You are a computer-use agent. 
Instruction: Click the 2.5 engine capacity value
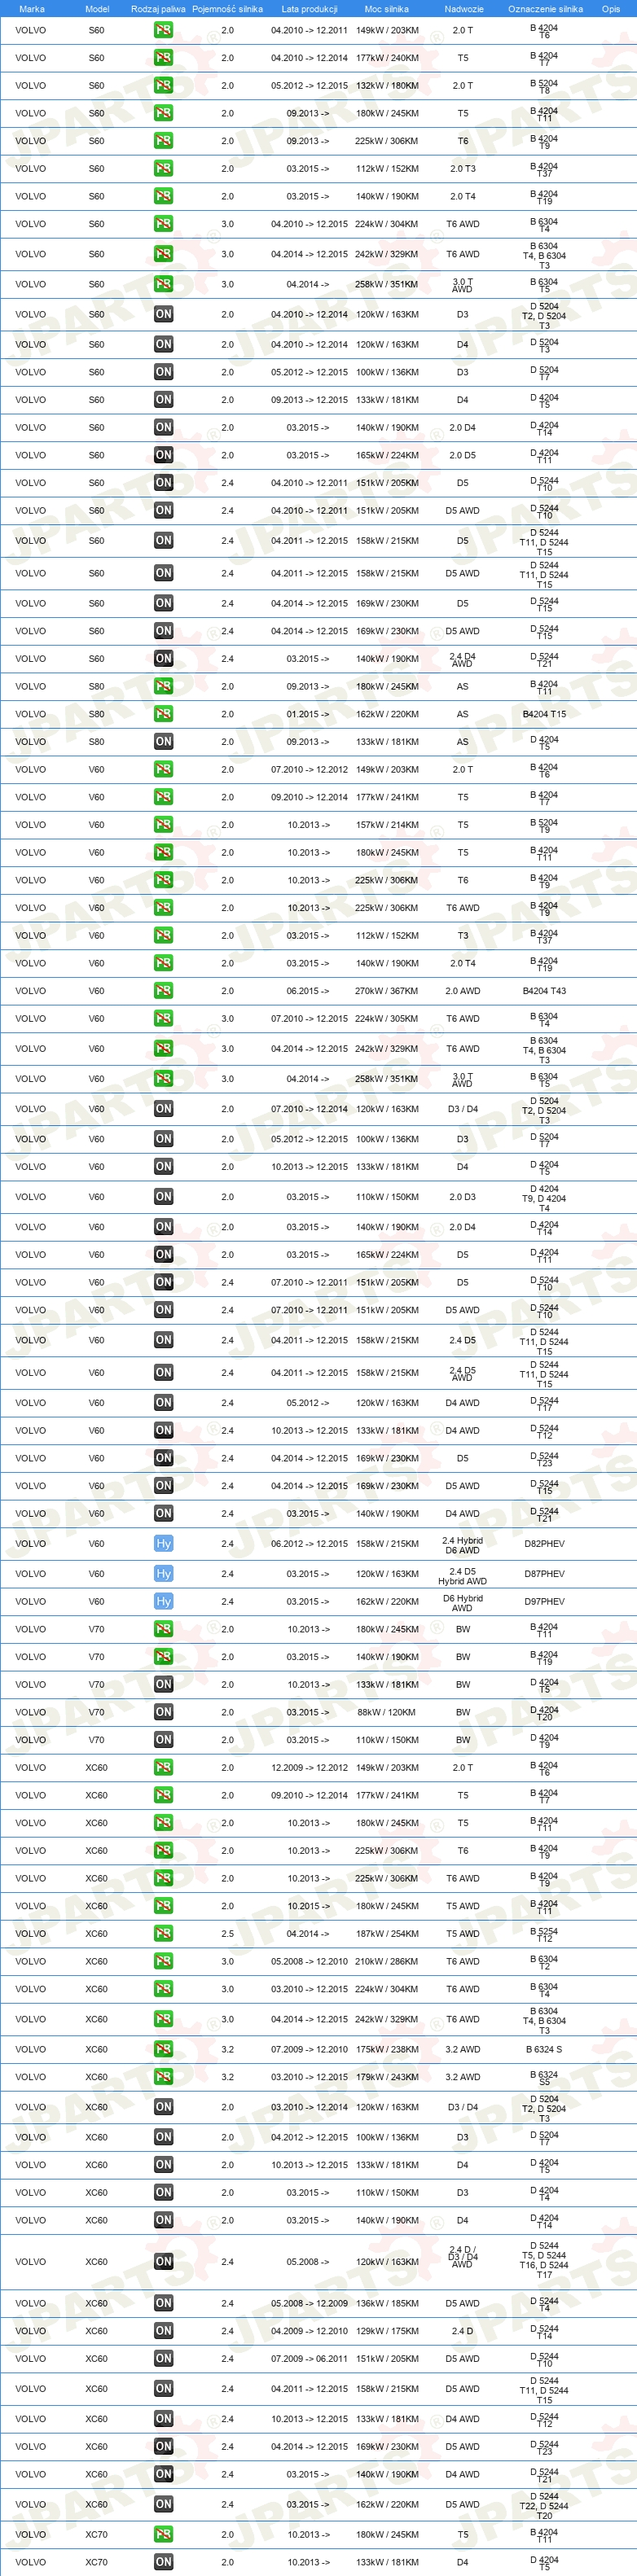tap(227, 1934)
